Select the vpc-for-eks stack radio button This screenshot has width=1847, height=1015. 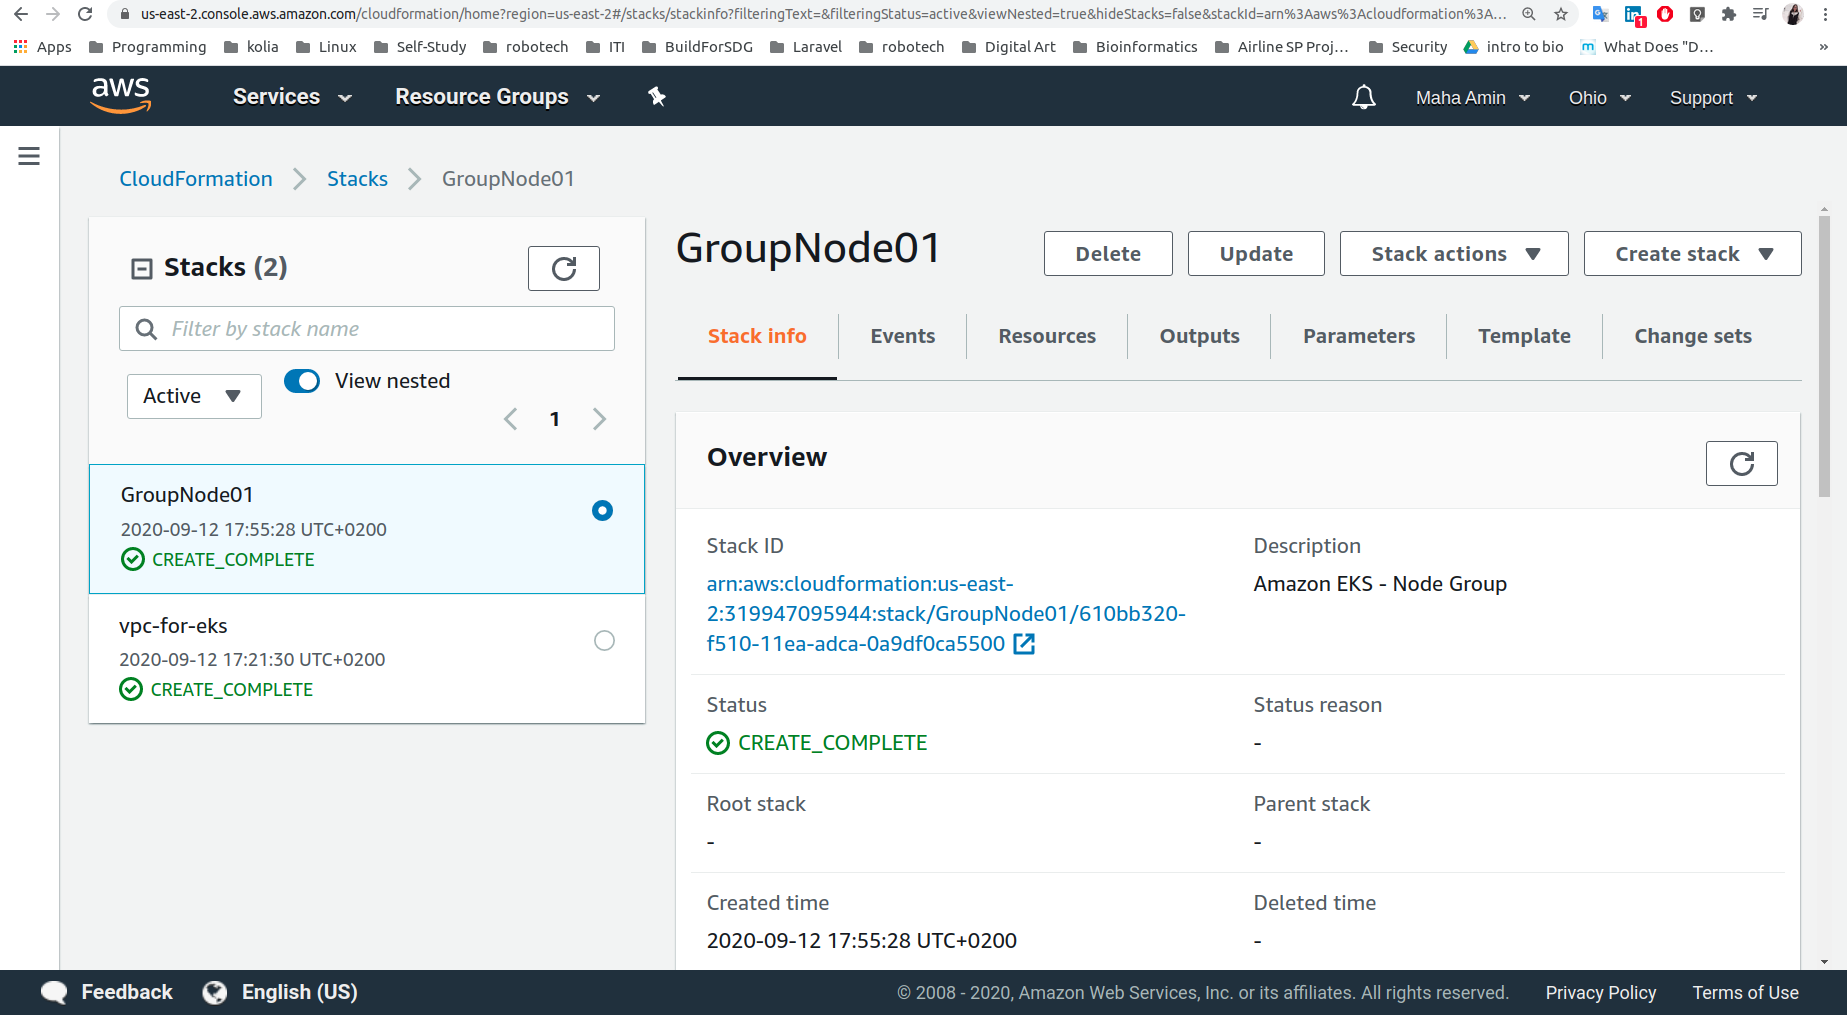pos(604,640)
